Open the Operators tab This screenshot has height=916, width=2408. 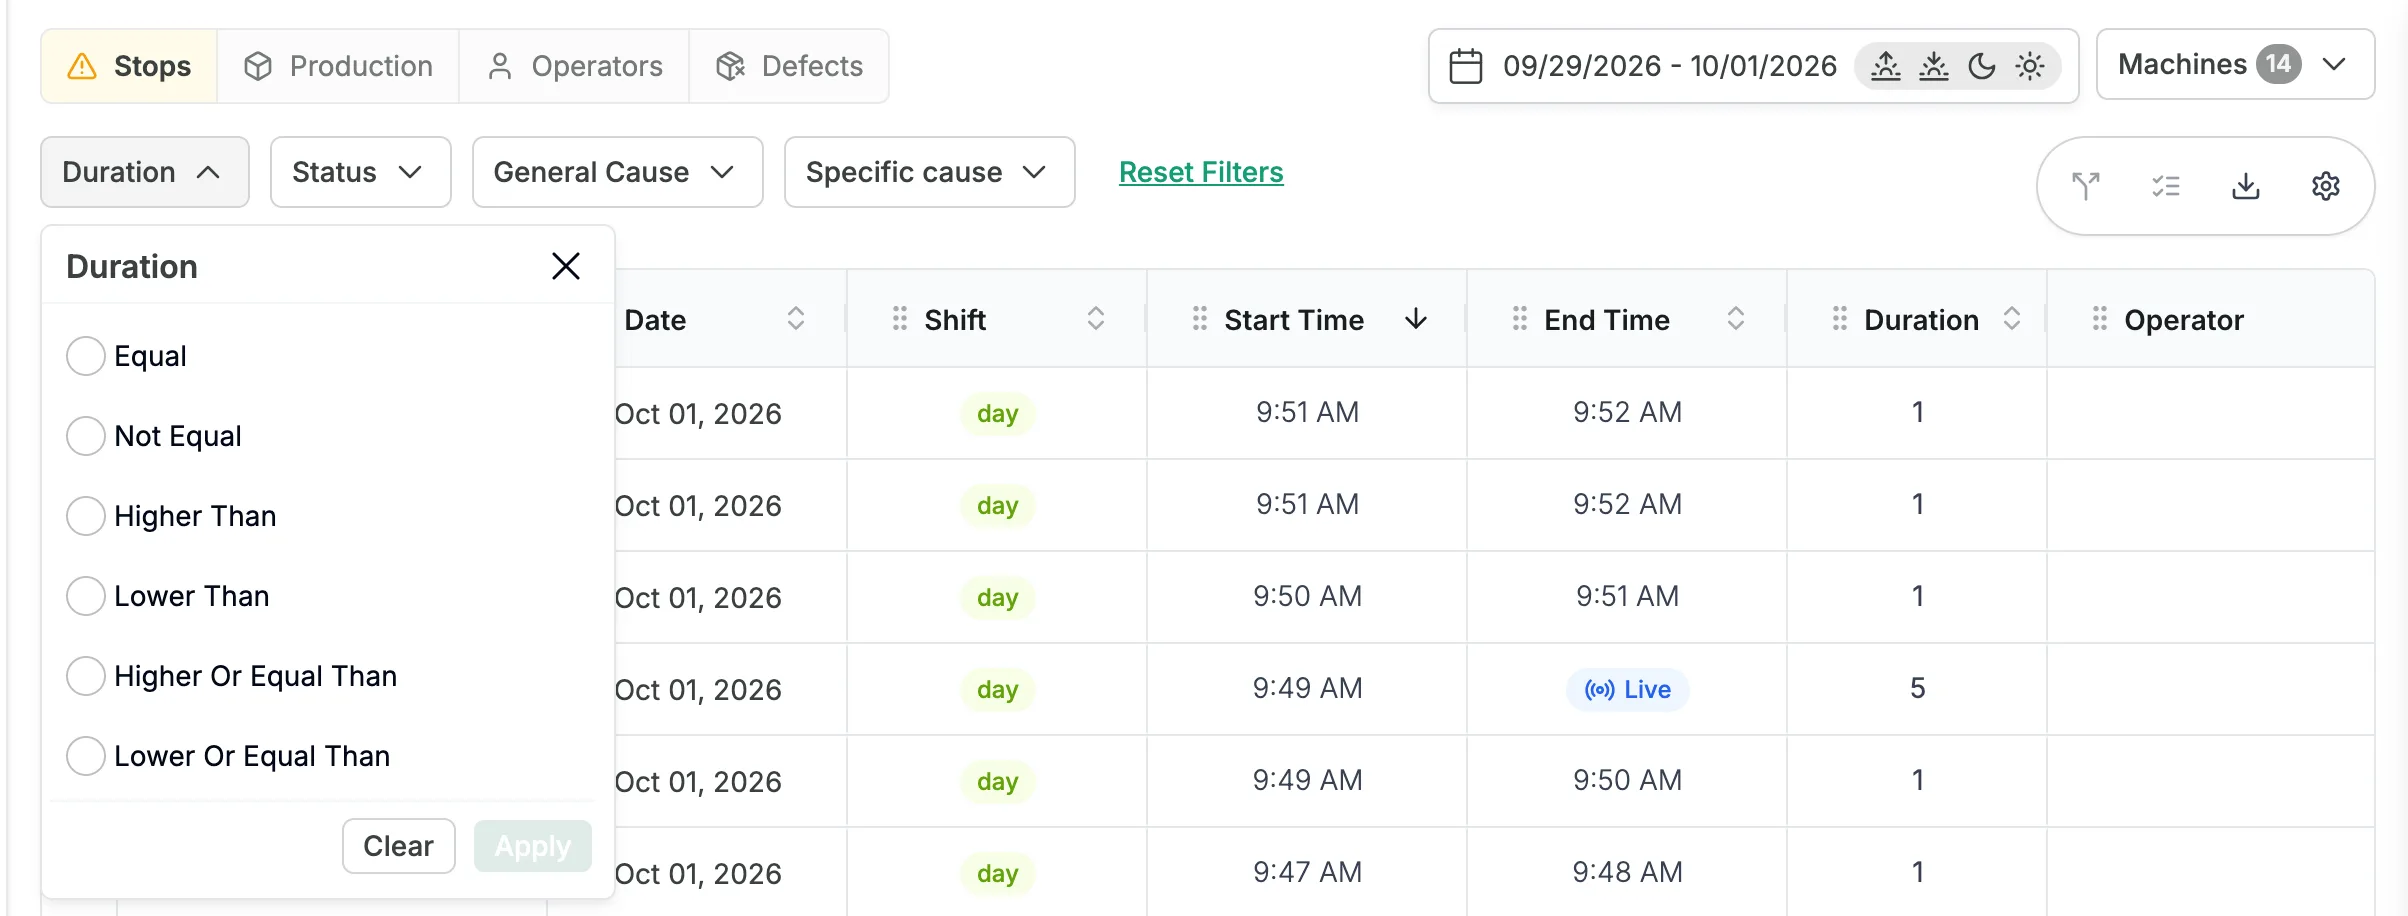574,66
